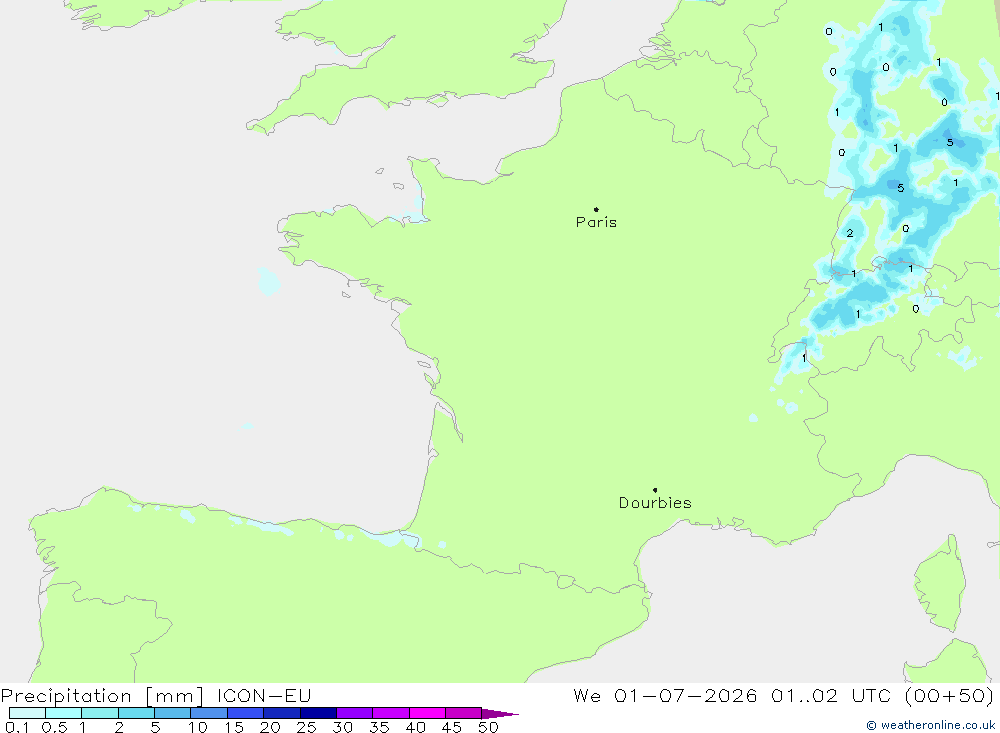Click the Paris city label
Image resolution: width=1000 pixels, height=733 pixels.
pos(596,222)
